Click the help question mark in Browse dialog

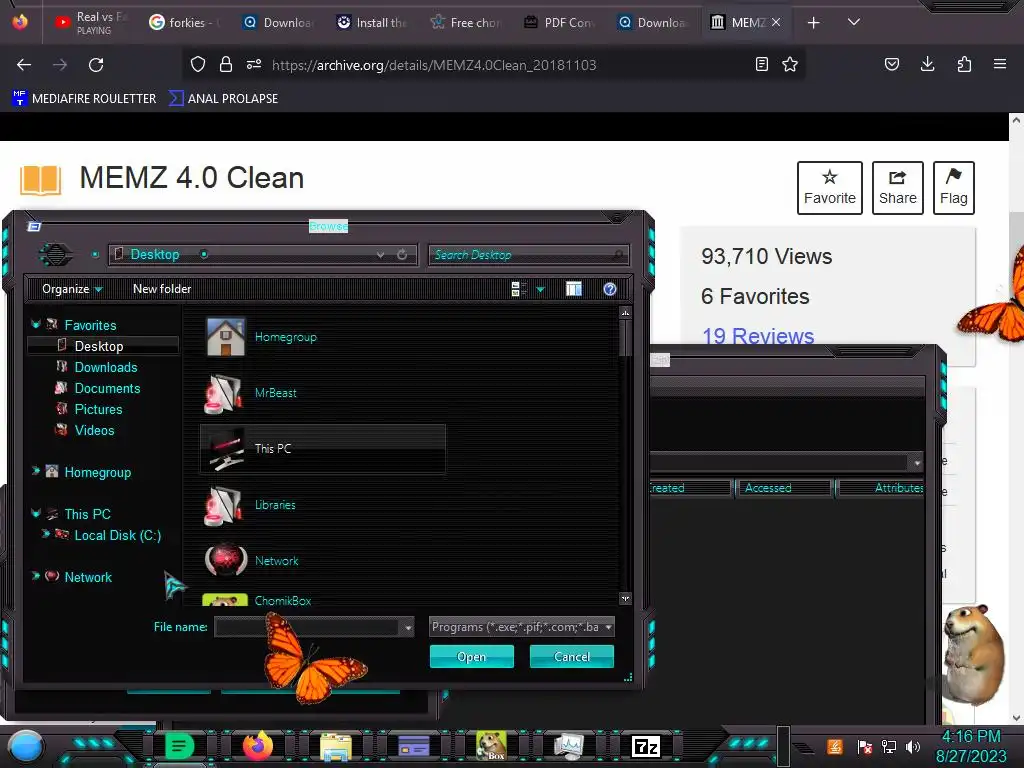610,289
